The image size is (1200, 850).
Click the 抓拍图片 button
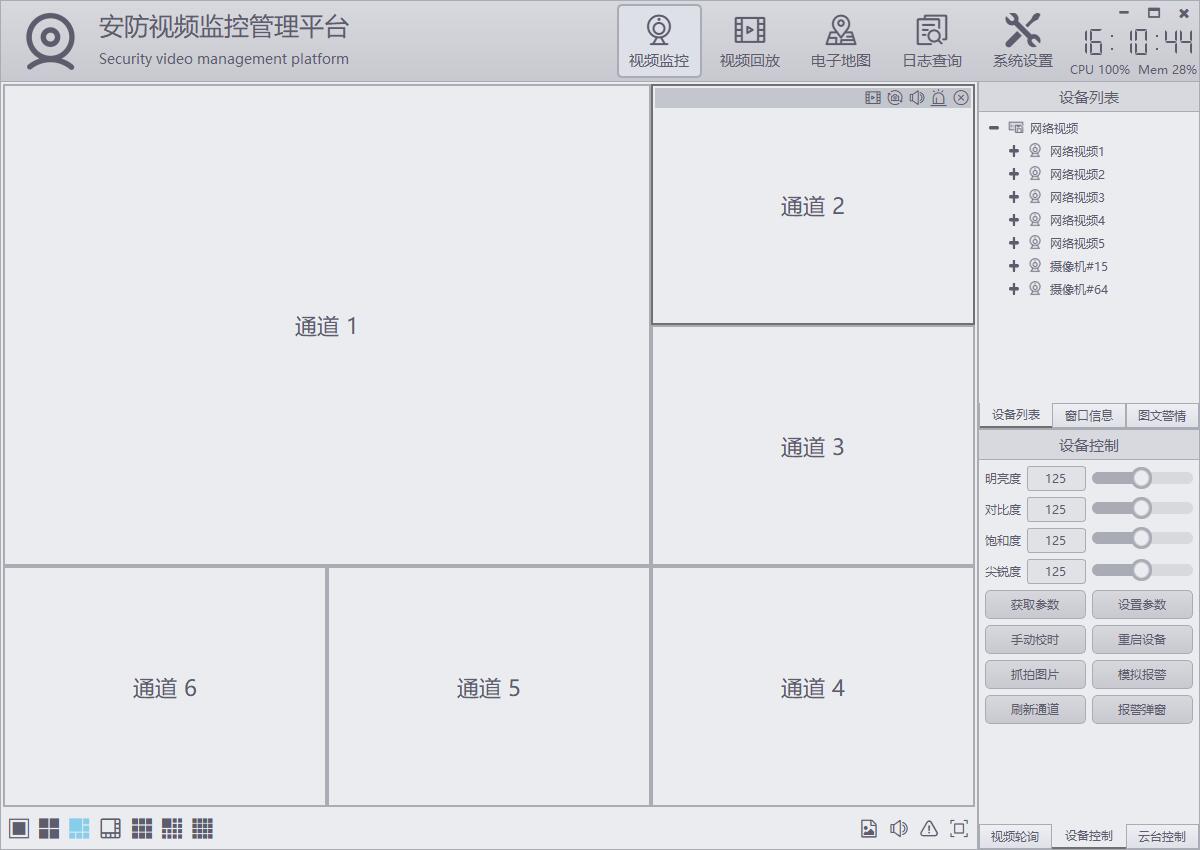point(1034,674)
